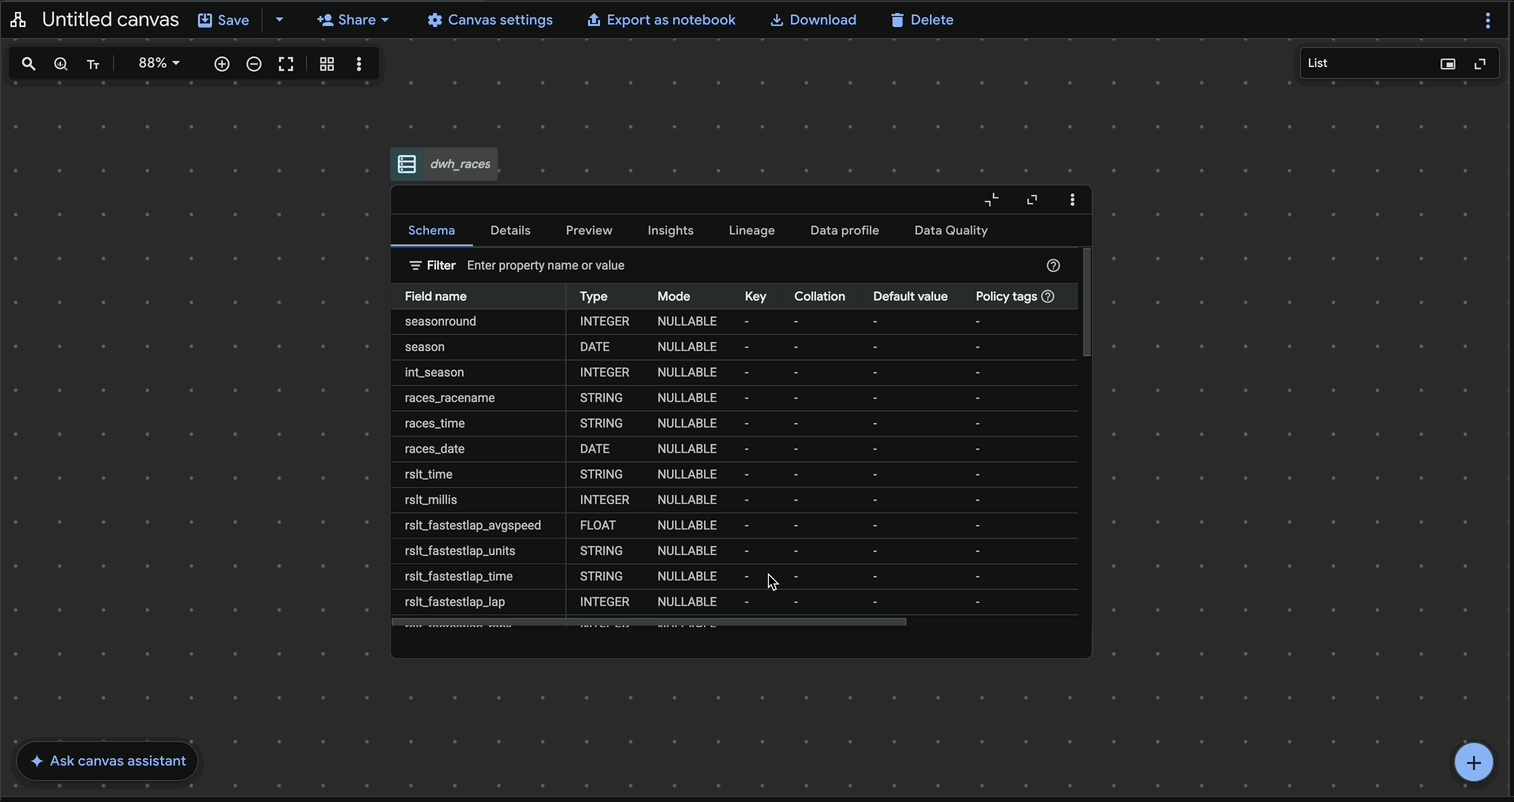Collapse the dwh_races node using its collapse icon

991,200
